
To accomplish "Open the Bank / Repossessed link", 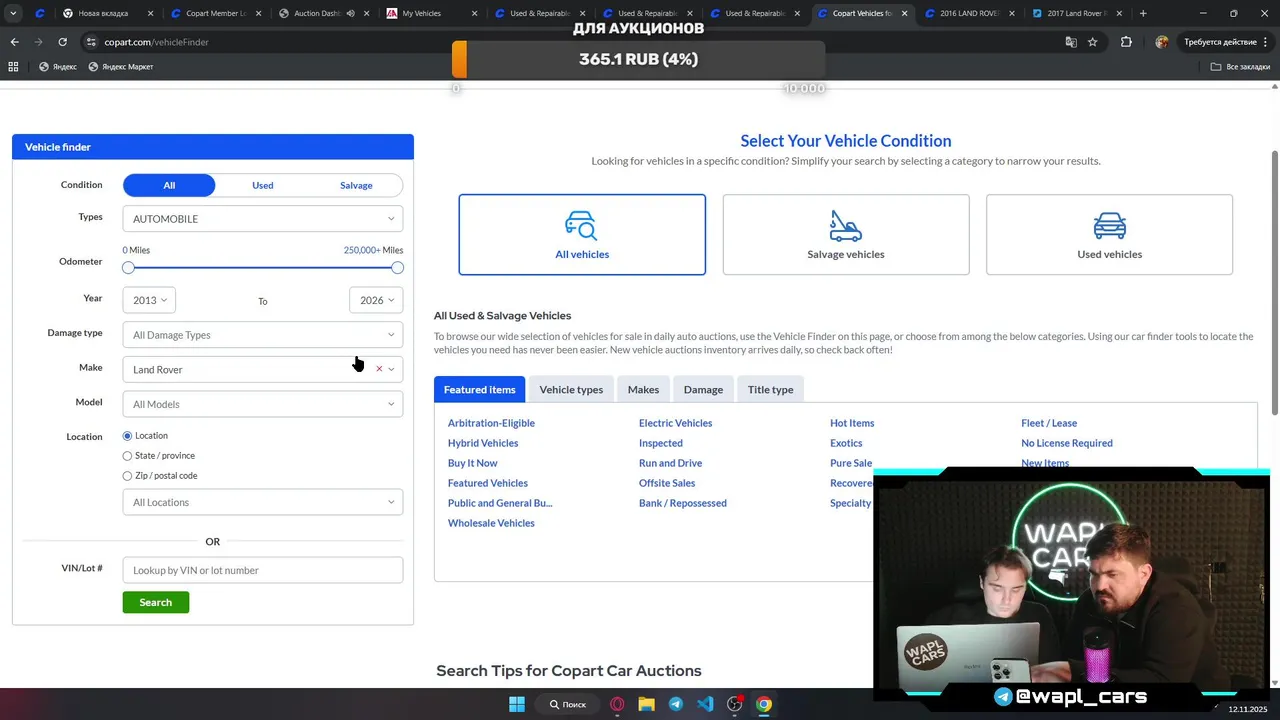I will pos(683,503).
